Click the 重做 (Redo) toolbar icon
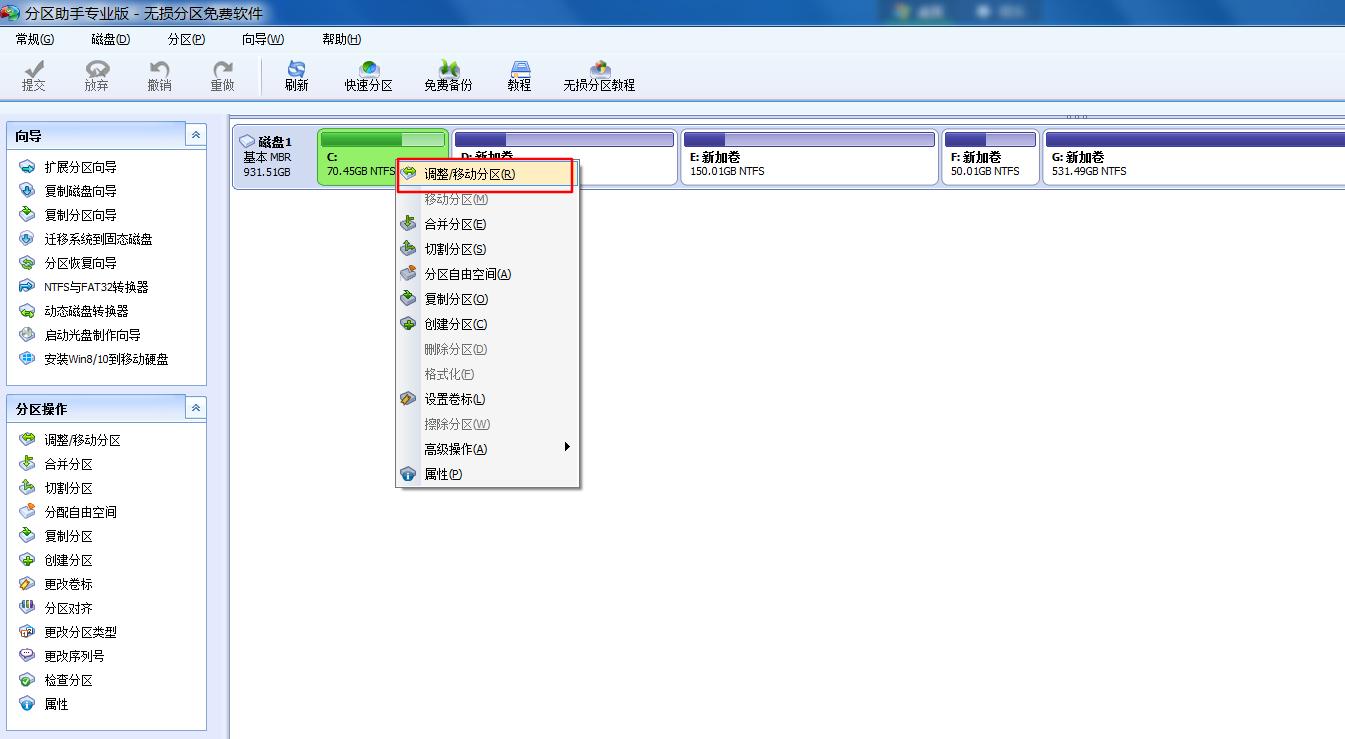1345x739 pixels. [221, 75]
